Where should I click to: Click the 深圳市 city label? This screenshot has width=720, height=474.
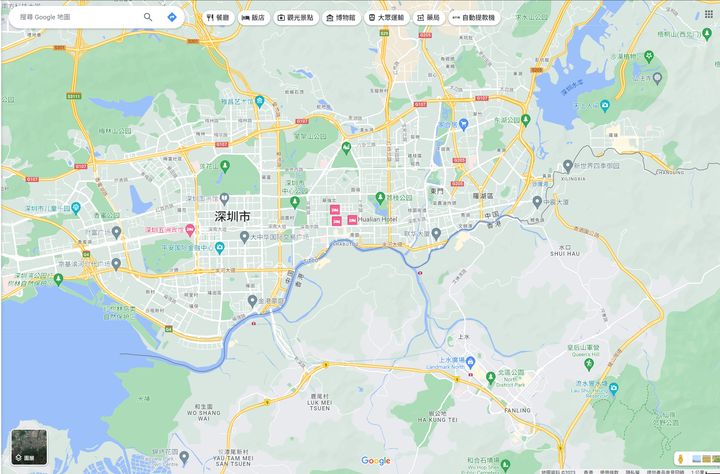[x=232, y=216]
